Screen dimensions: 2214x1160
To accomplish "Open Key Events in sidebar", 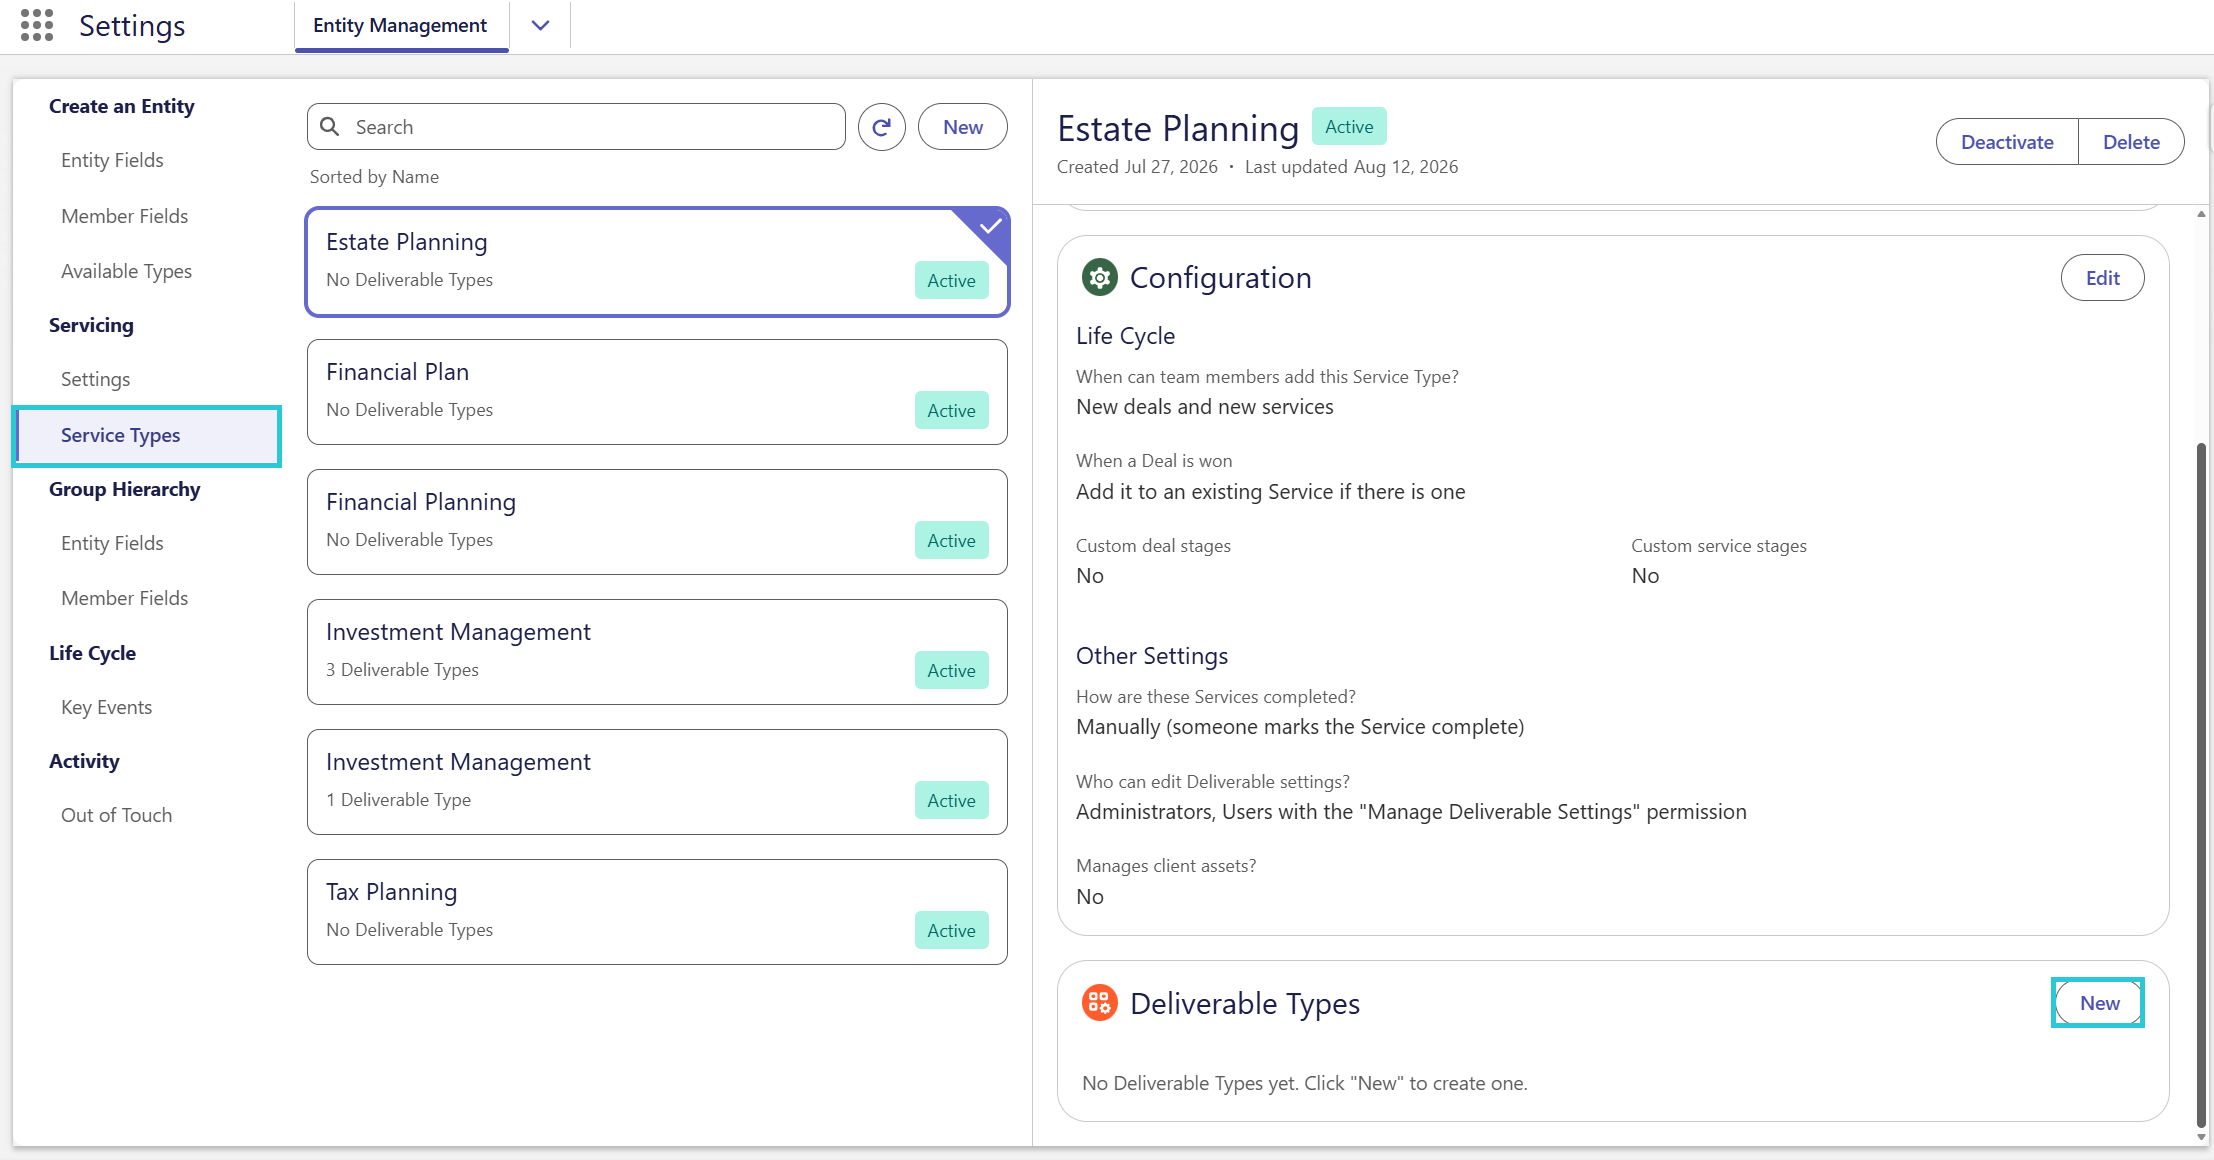I will [106, 707].
